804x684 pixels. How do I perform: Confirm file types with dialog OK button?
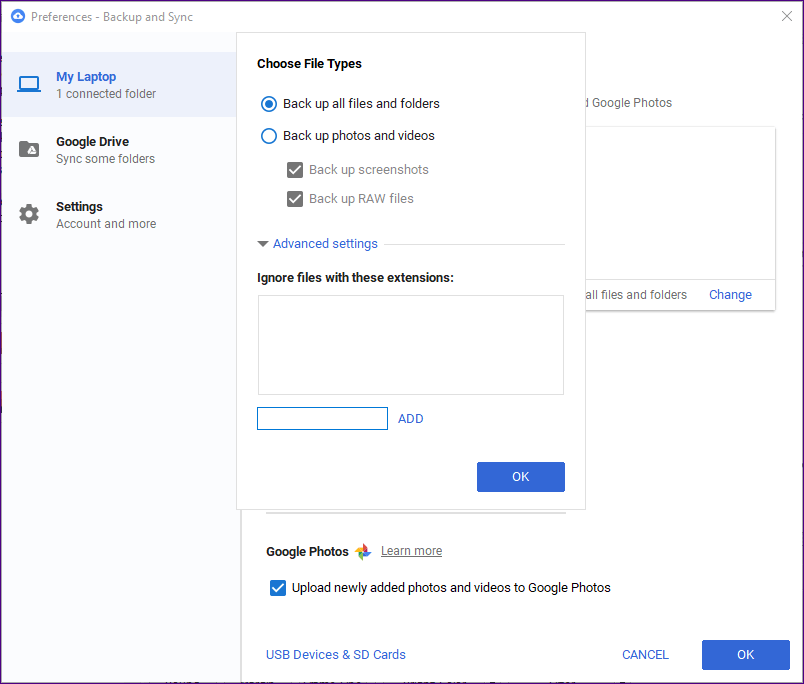point(520,477)
